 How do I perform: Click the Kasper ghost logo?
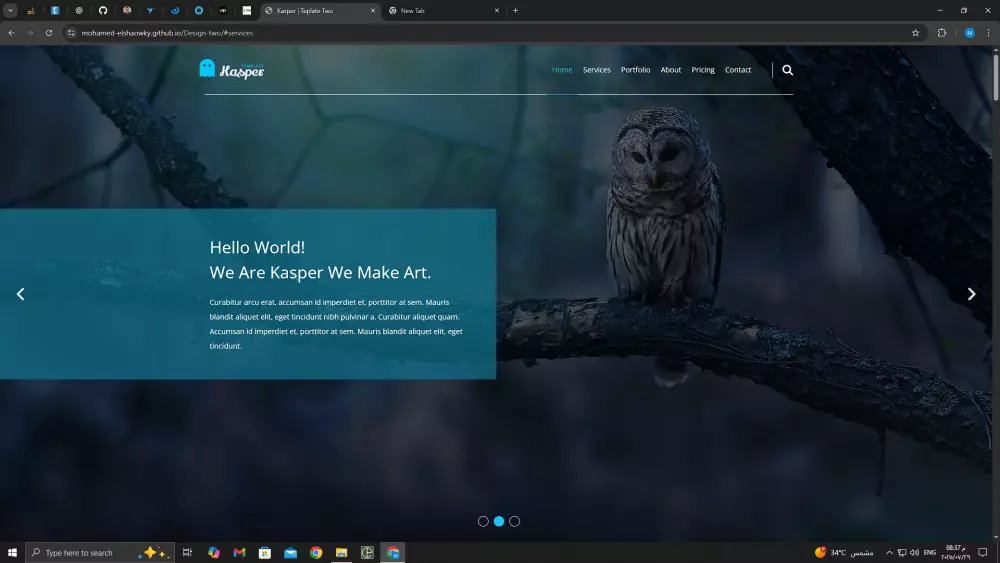232,69
